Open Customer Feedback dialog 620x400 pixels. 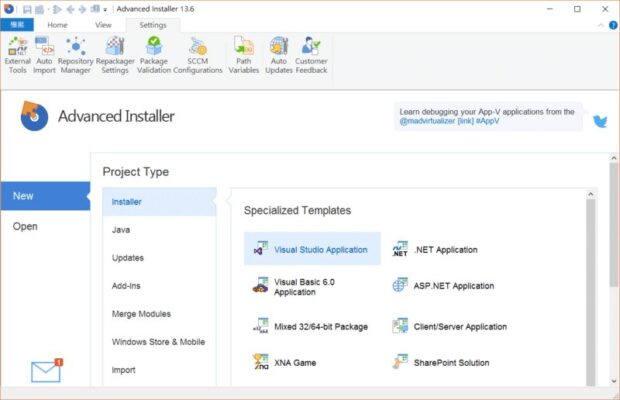tap(311, 55)
